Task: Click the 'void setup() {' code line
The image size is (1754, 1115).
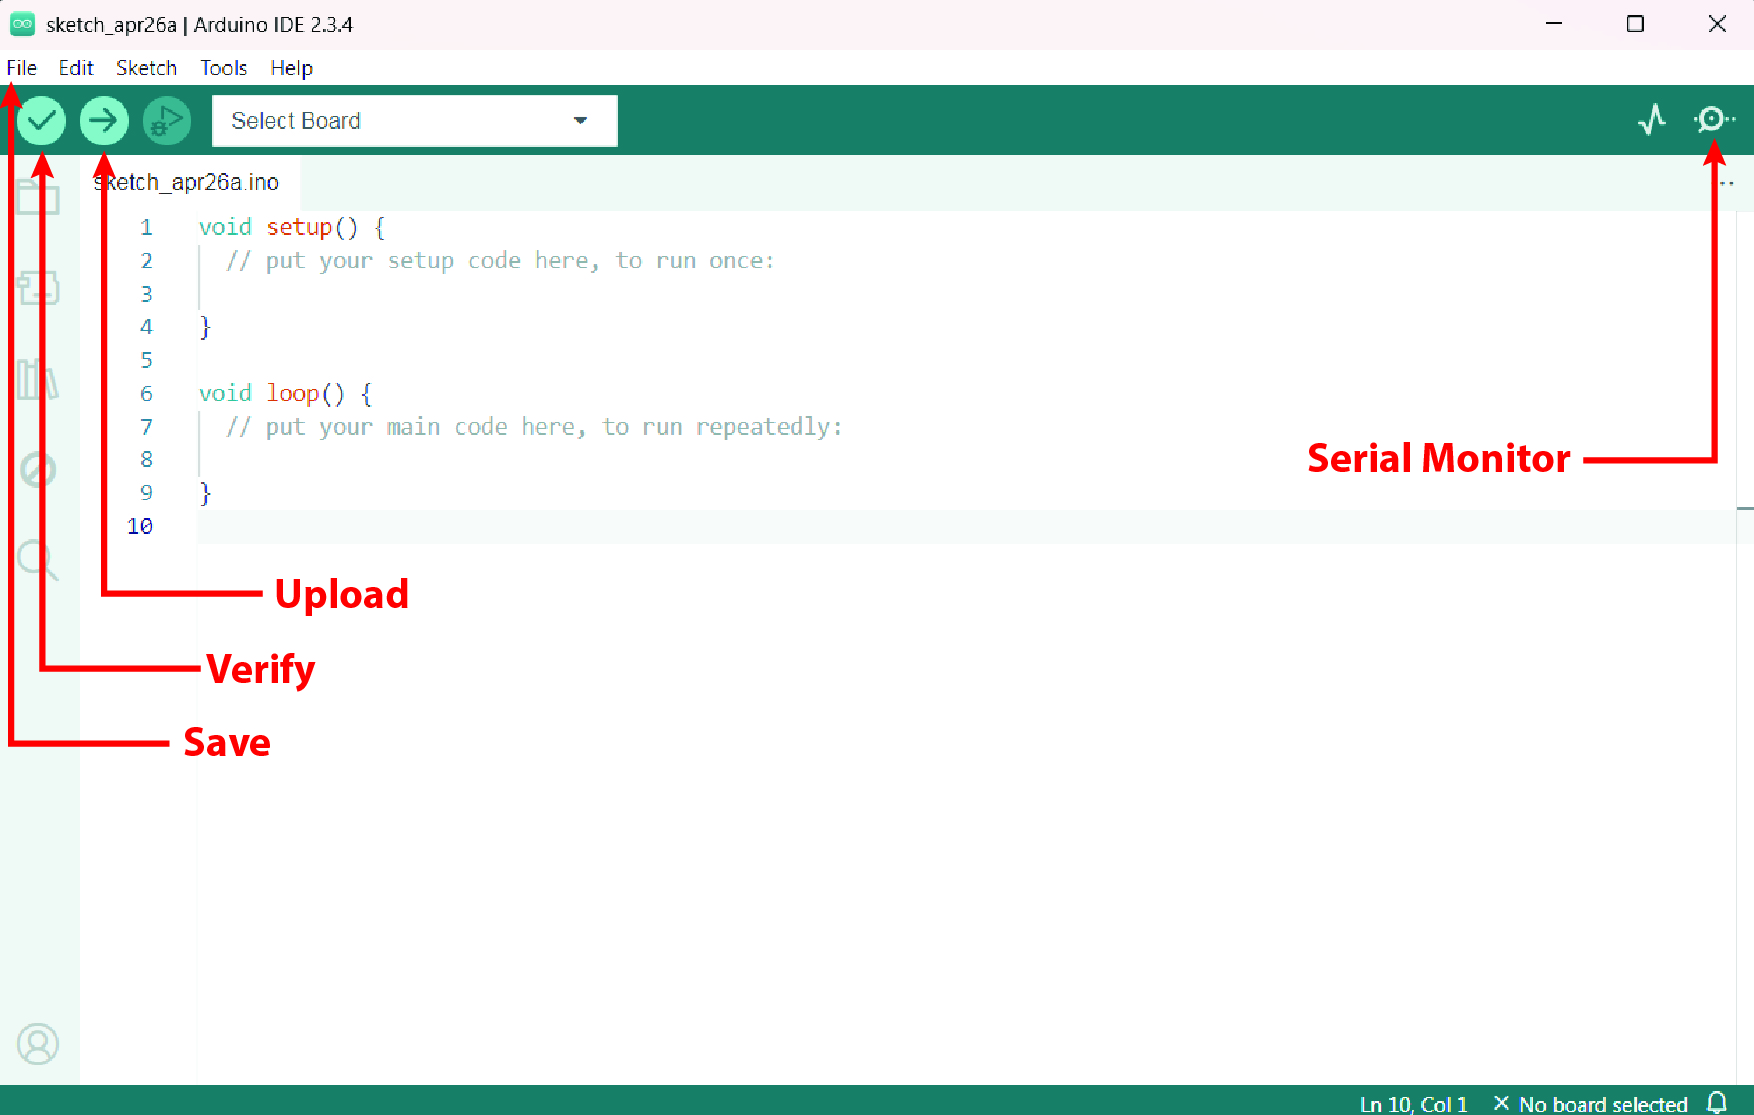Action: [x=292, y=228]
